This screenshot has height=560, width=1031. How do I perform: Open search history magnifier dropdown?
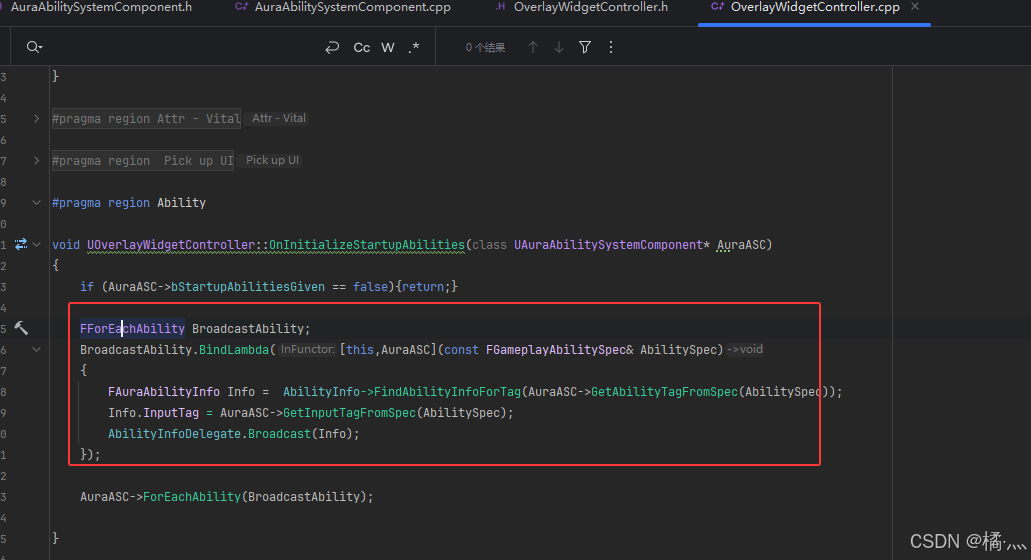tap(34, 47)
